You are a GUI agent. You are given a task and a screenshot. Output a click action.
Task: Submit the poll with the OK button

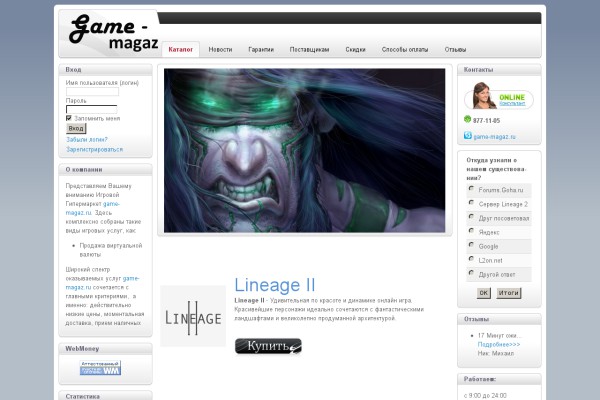click(484, 293)
